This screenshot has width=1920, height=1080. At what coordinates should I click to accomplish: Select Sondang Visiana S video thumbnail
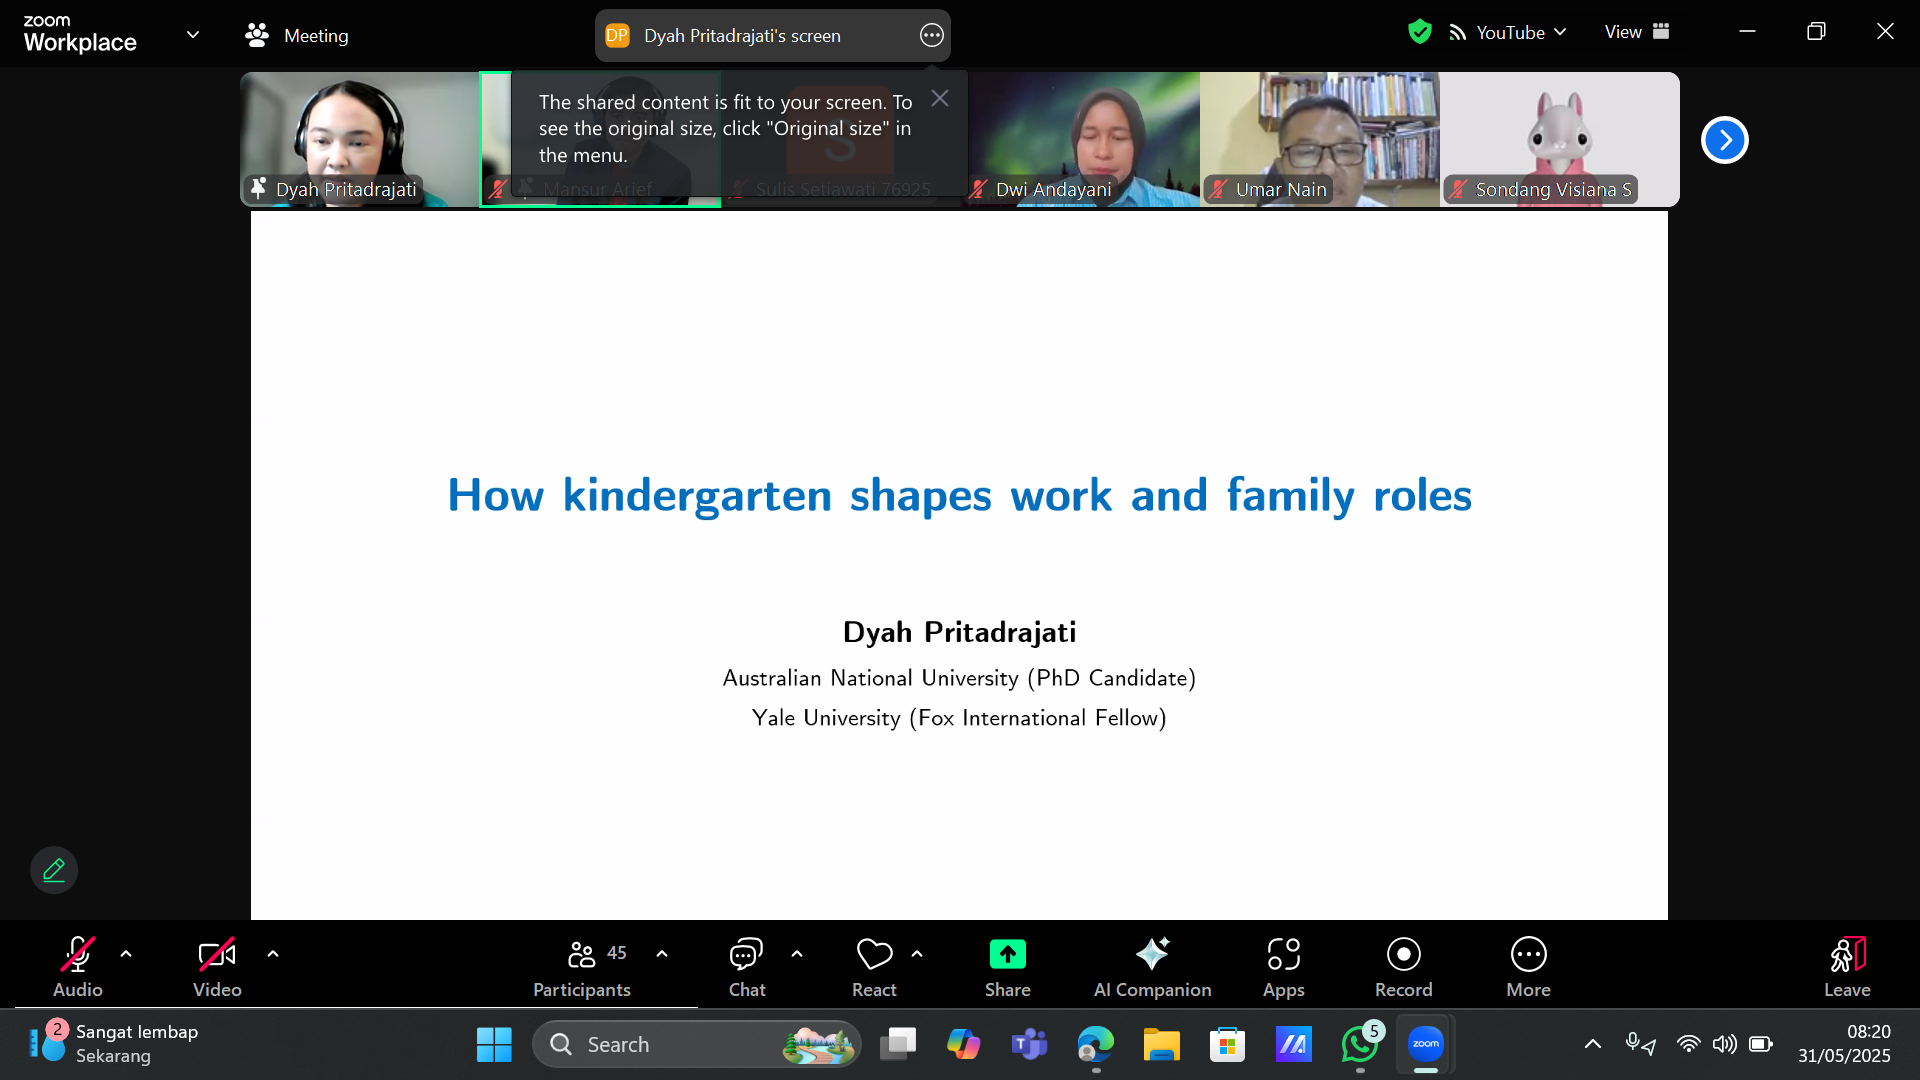(x=1560, y=139)
